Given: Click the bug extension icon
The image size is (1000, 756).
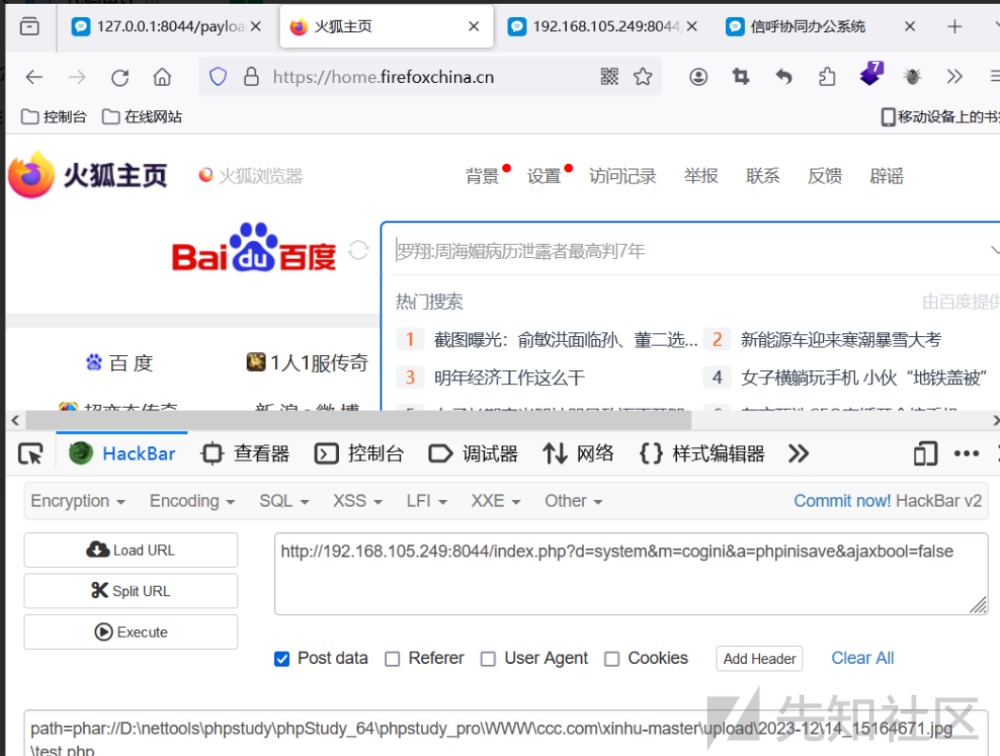Looking at the screenshot, I should [912, 77].
